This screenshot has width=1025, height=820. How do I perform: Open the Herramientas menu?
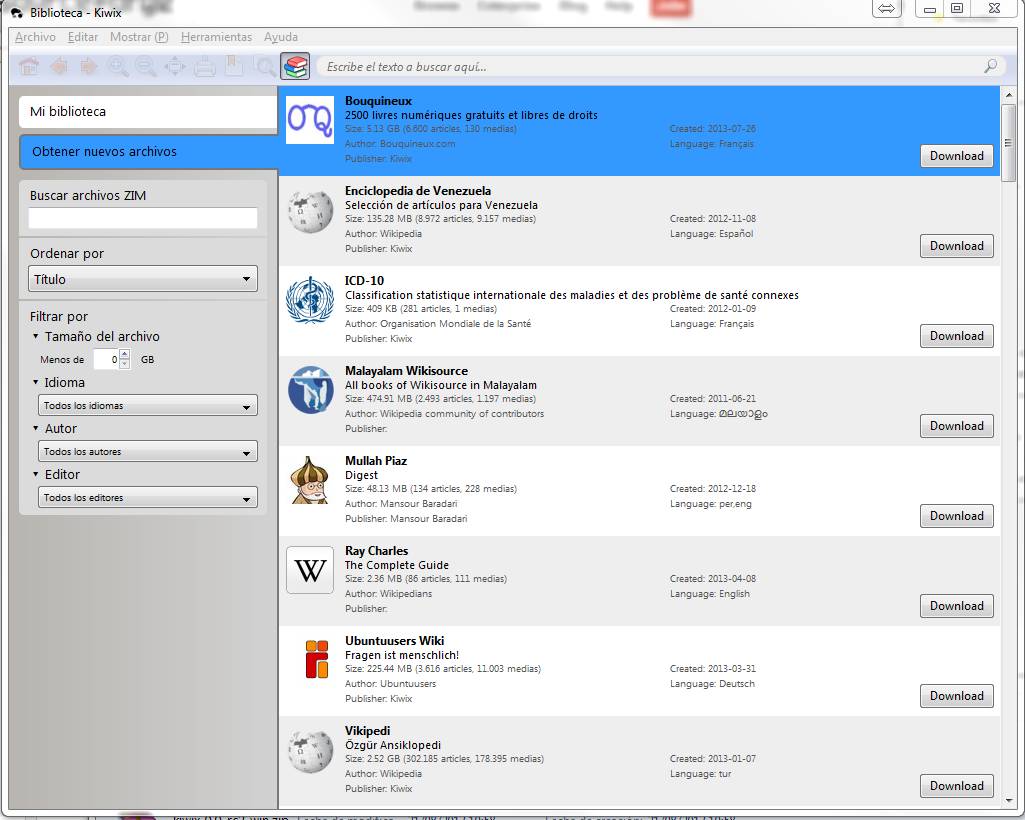[x=216, y=37]
